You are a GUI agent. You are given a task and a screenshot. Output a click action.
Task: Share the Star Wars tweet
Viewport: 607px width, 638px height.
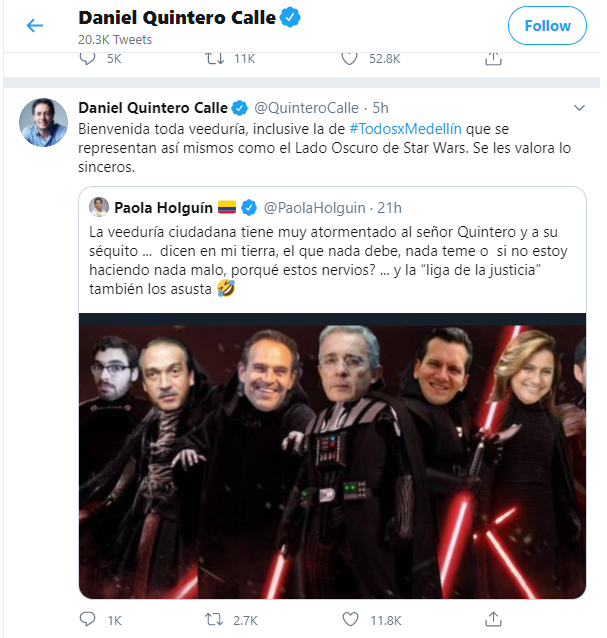click(x=492, y=620)
